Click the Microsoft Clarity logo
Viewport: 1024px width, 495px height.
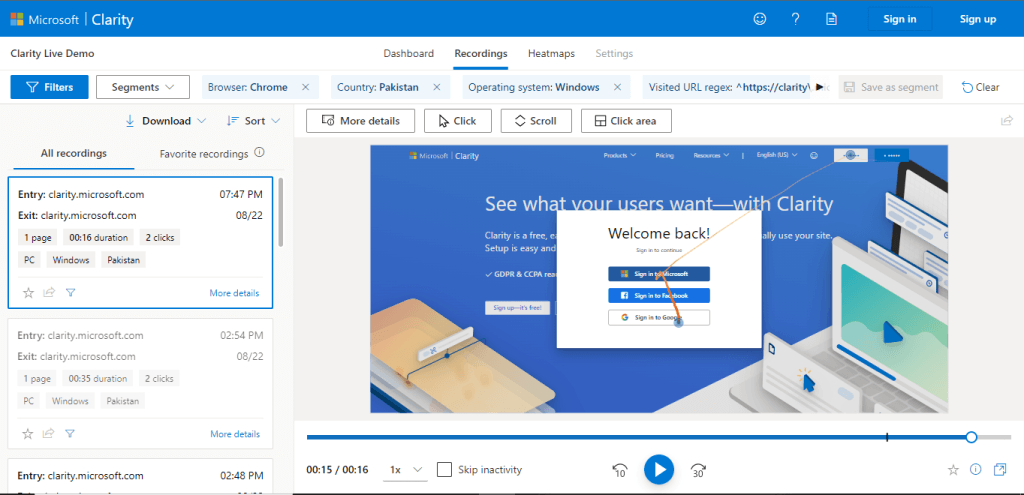(x=72, y=20)
